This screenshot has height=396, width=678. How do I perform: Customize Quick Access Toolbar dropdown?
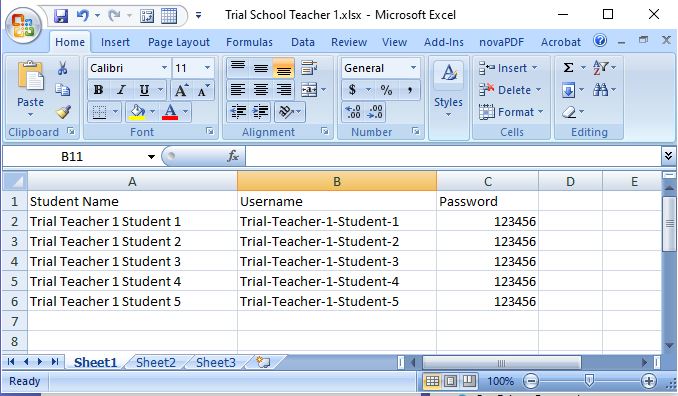click(198, 16)
